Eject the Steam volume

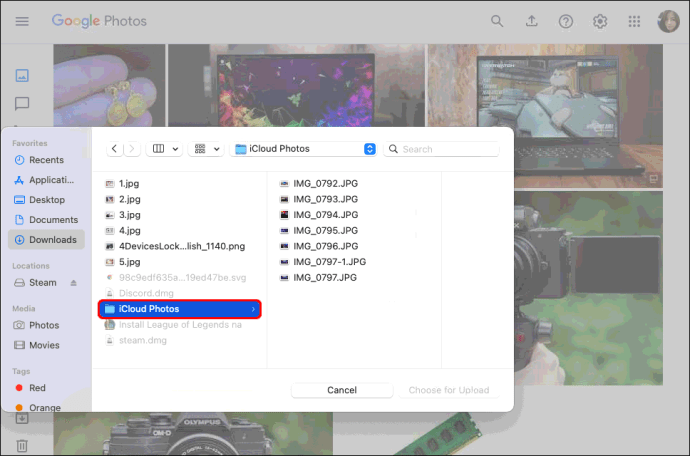(x=73, y=283)
